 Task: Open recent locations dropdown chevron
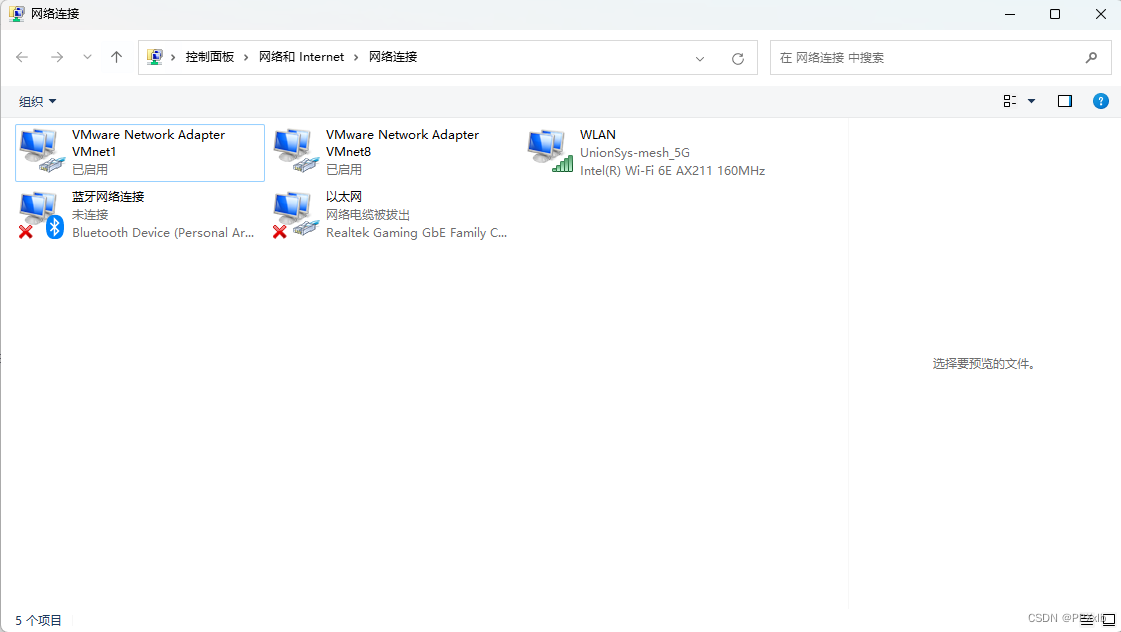tap(87, 57)
